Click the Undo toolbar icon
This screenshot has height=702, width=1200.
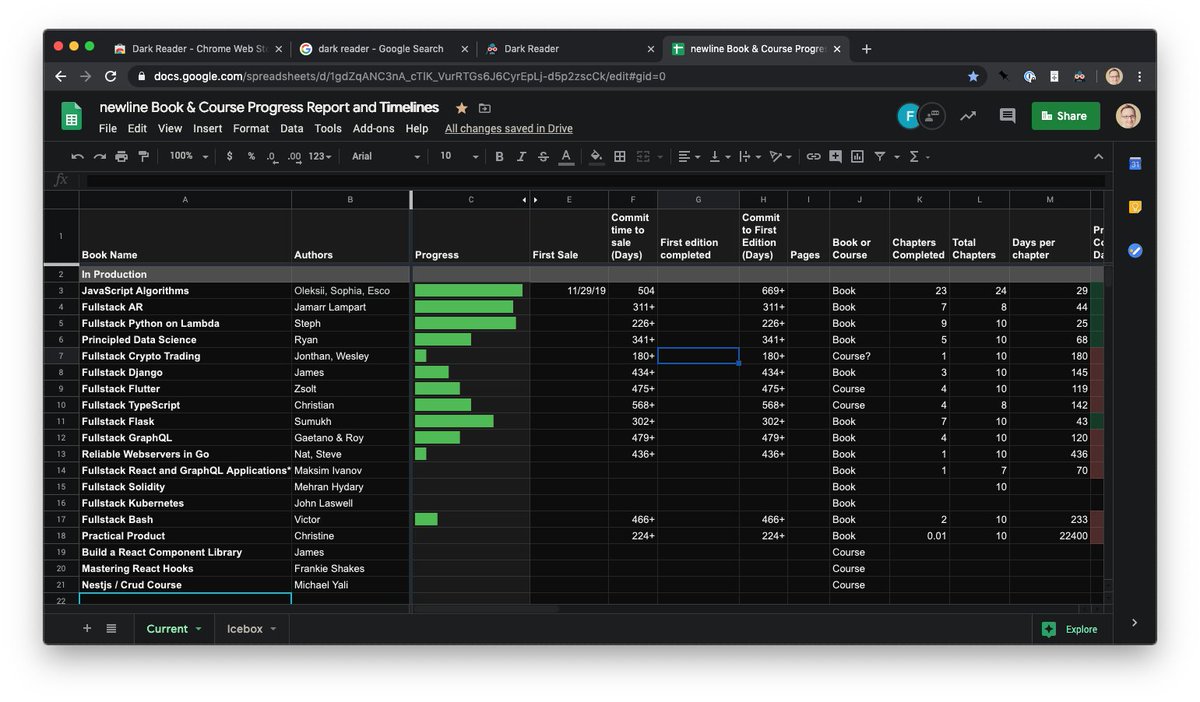77,156
